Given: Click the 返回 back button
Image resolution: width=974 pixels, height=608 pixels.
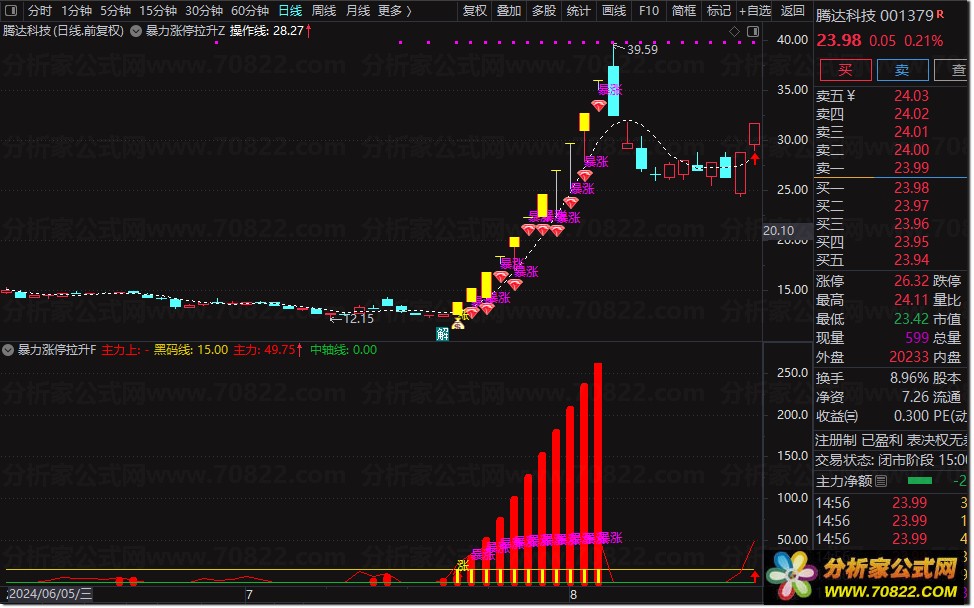Looking at the screenshot, I should (793, 11).
